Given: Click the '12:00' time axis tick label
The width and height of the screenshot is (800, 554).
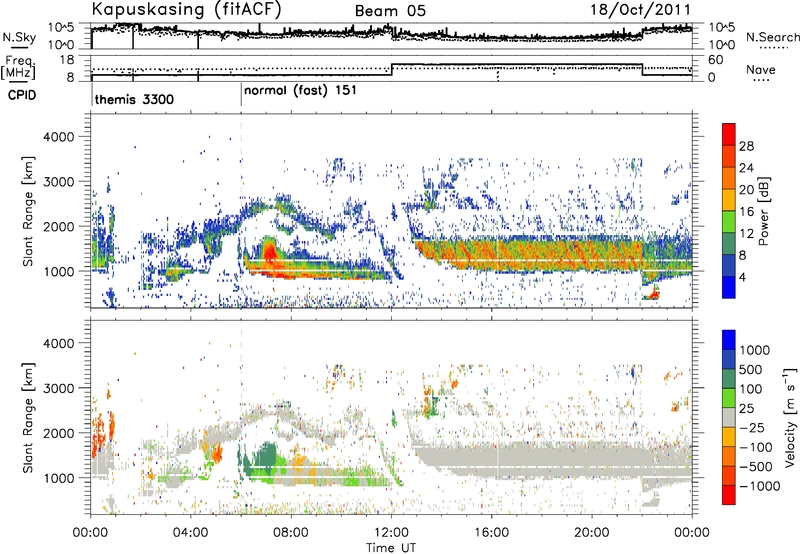Looking at the screenshot, I should click(391, 533).
